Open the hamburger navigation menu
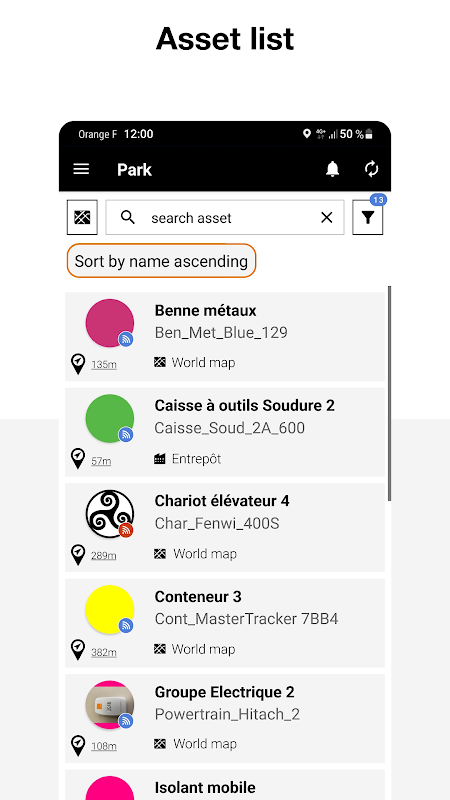Screen dimensions: 450x800 tap(82, 169)
